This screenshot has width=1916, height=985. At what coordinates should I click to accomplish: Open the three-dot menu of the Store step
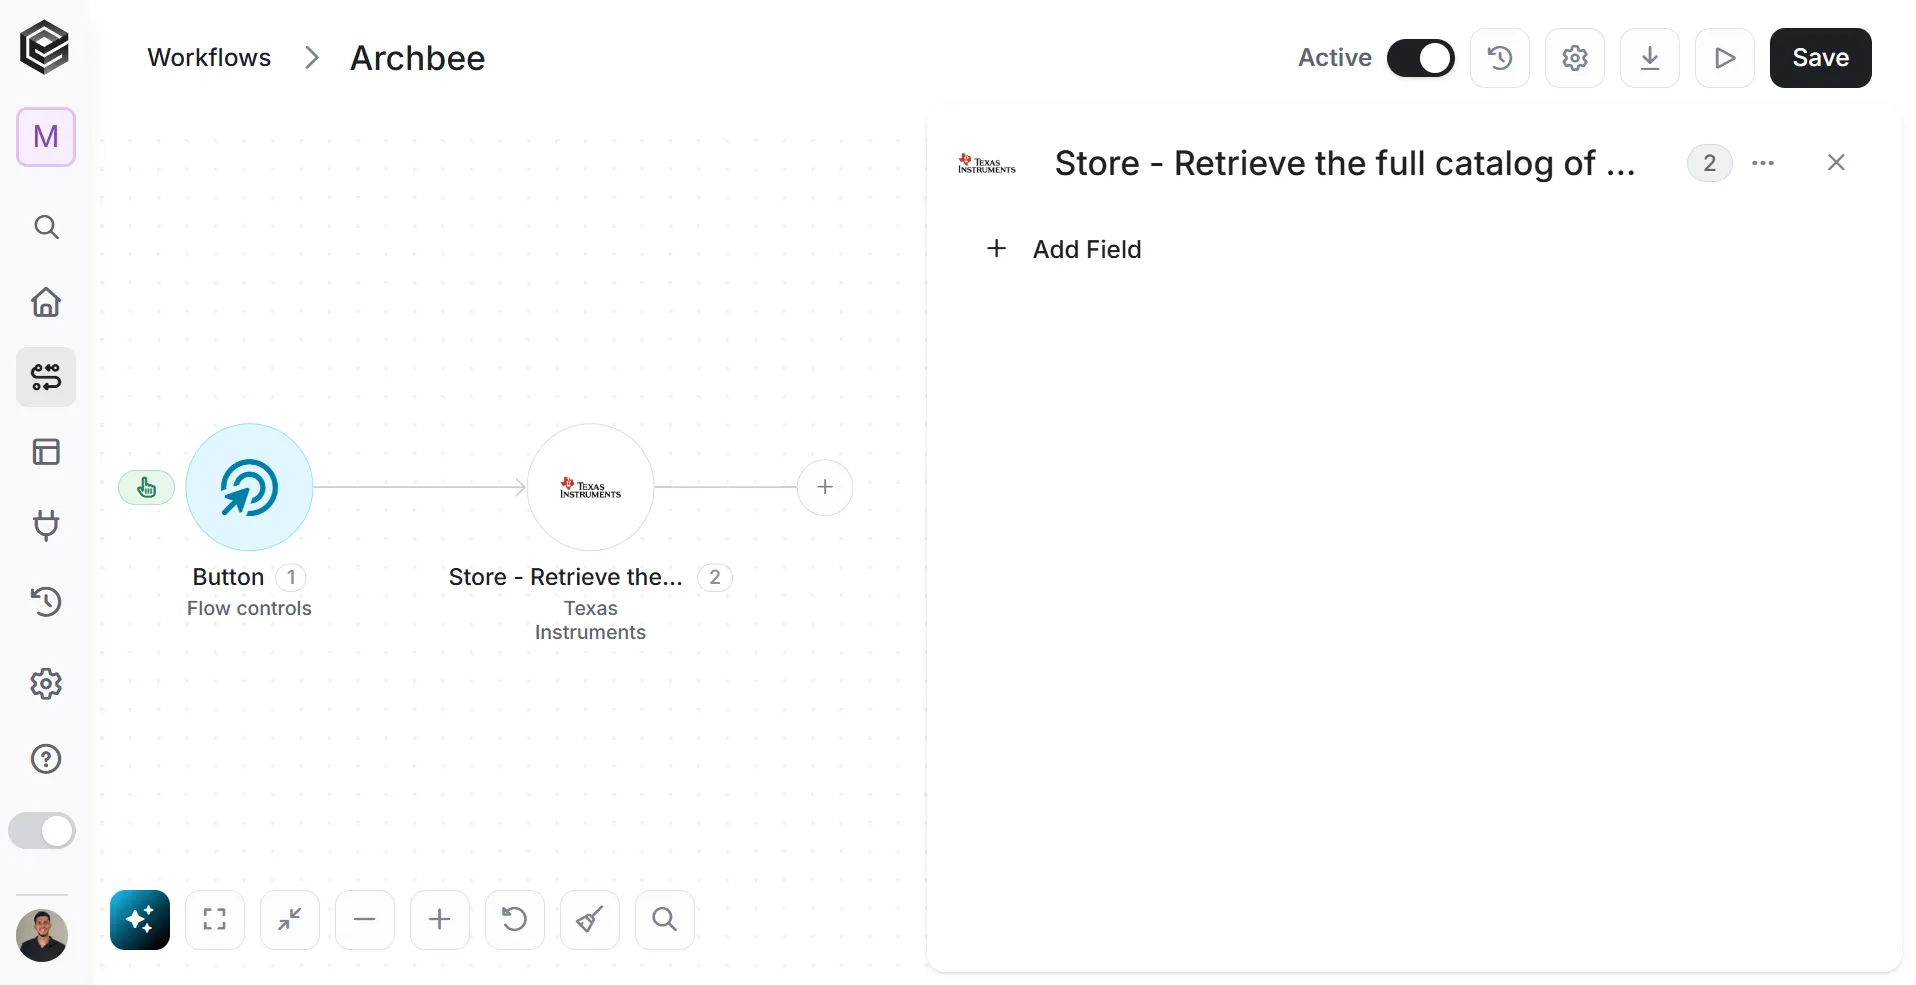[x=1763, y=163]
